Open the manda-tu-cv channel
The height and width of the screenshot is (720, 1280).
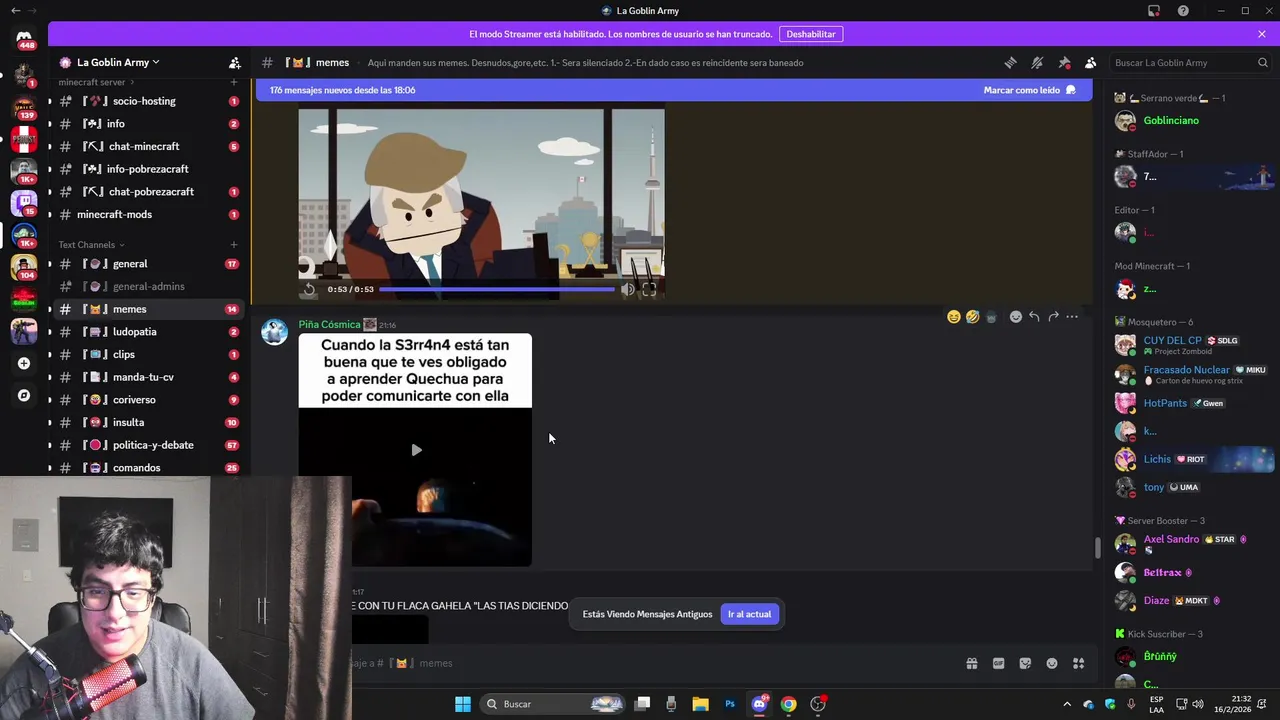148,377
